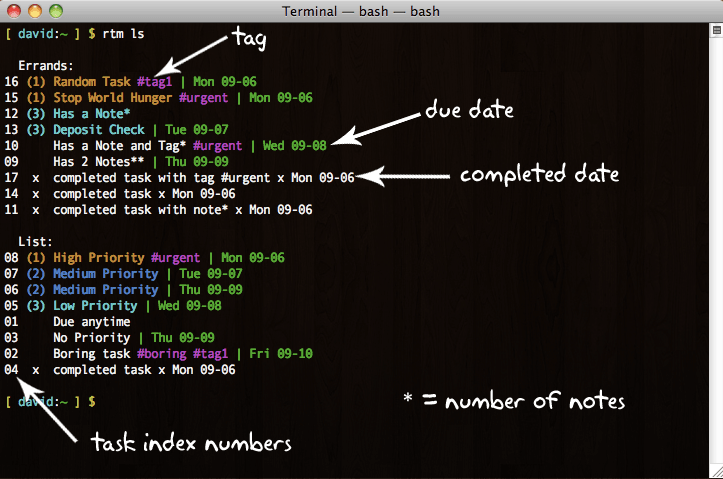
Task: Click the 'No Priority' task
Action: [92, 337]
